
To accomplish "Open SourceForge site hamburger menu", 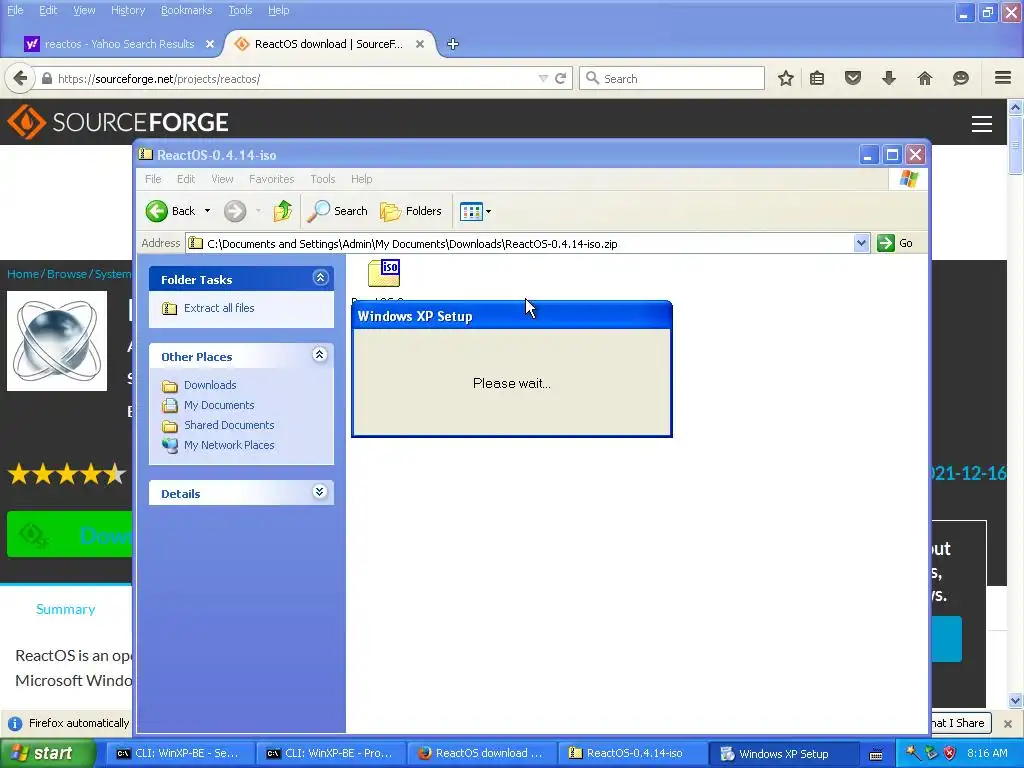I will (982, 123).
